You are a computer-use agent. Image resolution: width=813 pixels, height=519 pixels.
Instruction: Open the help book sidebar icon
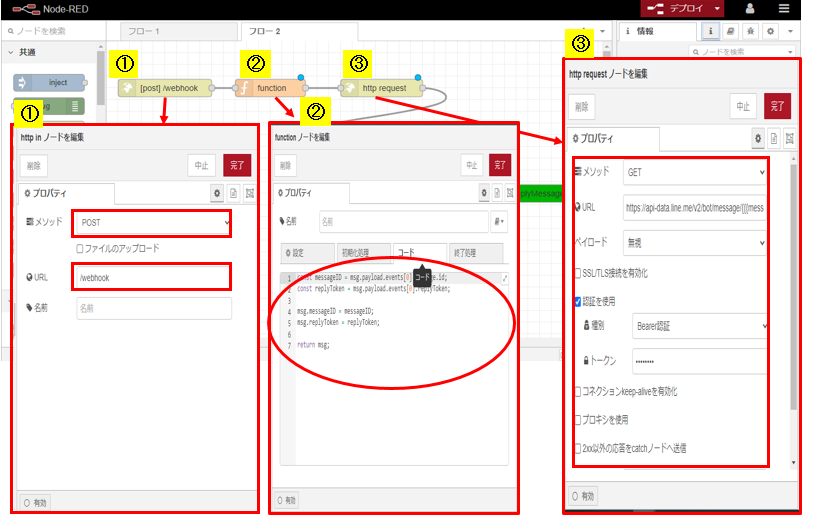pos(730,32)
